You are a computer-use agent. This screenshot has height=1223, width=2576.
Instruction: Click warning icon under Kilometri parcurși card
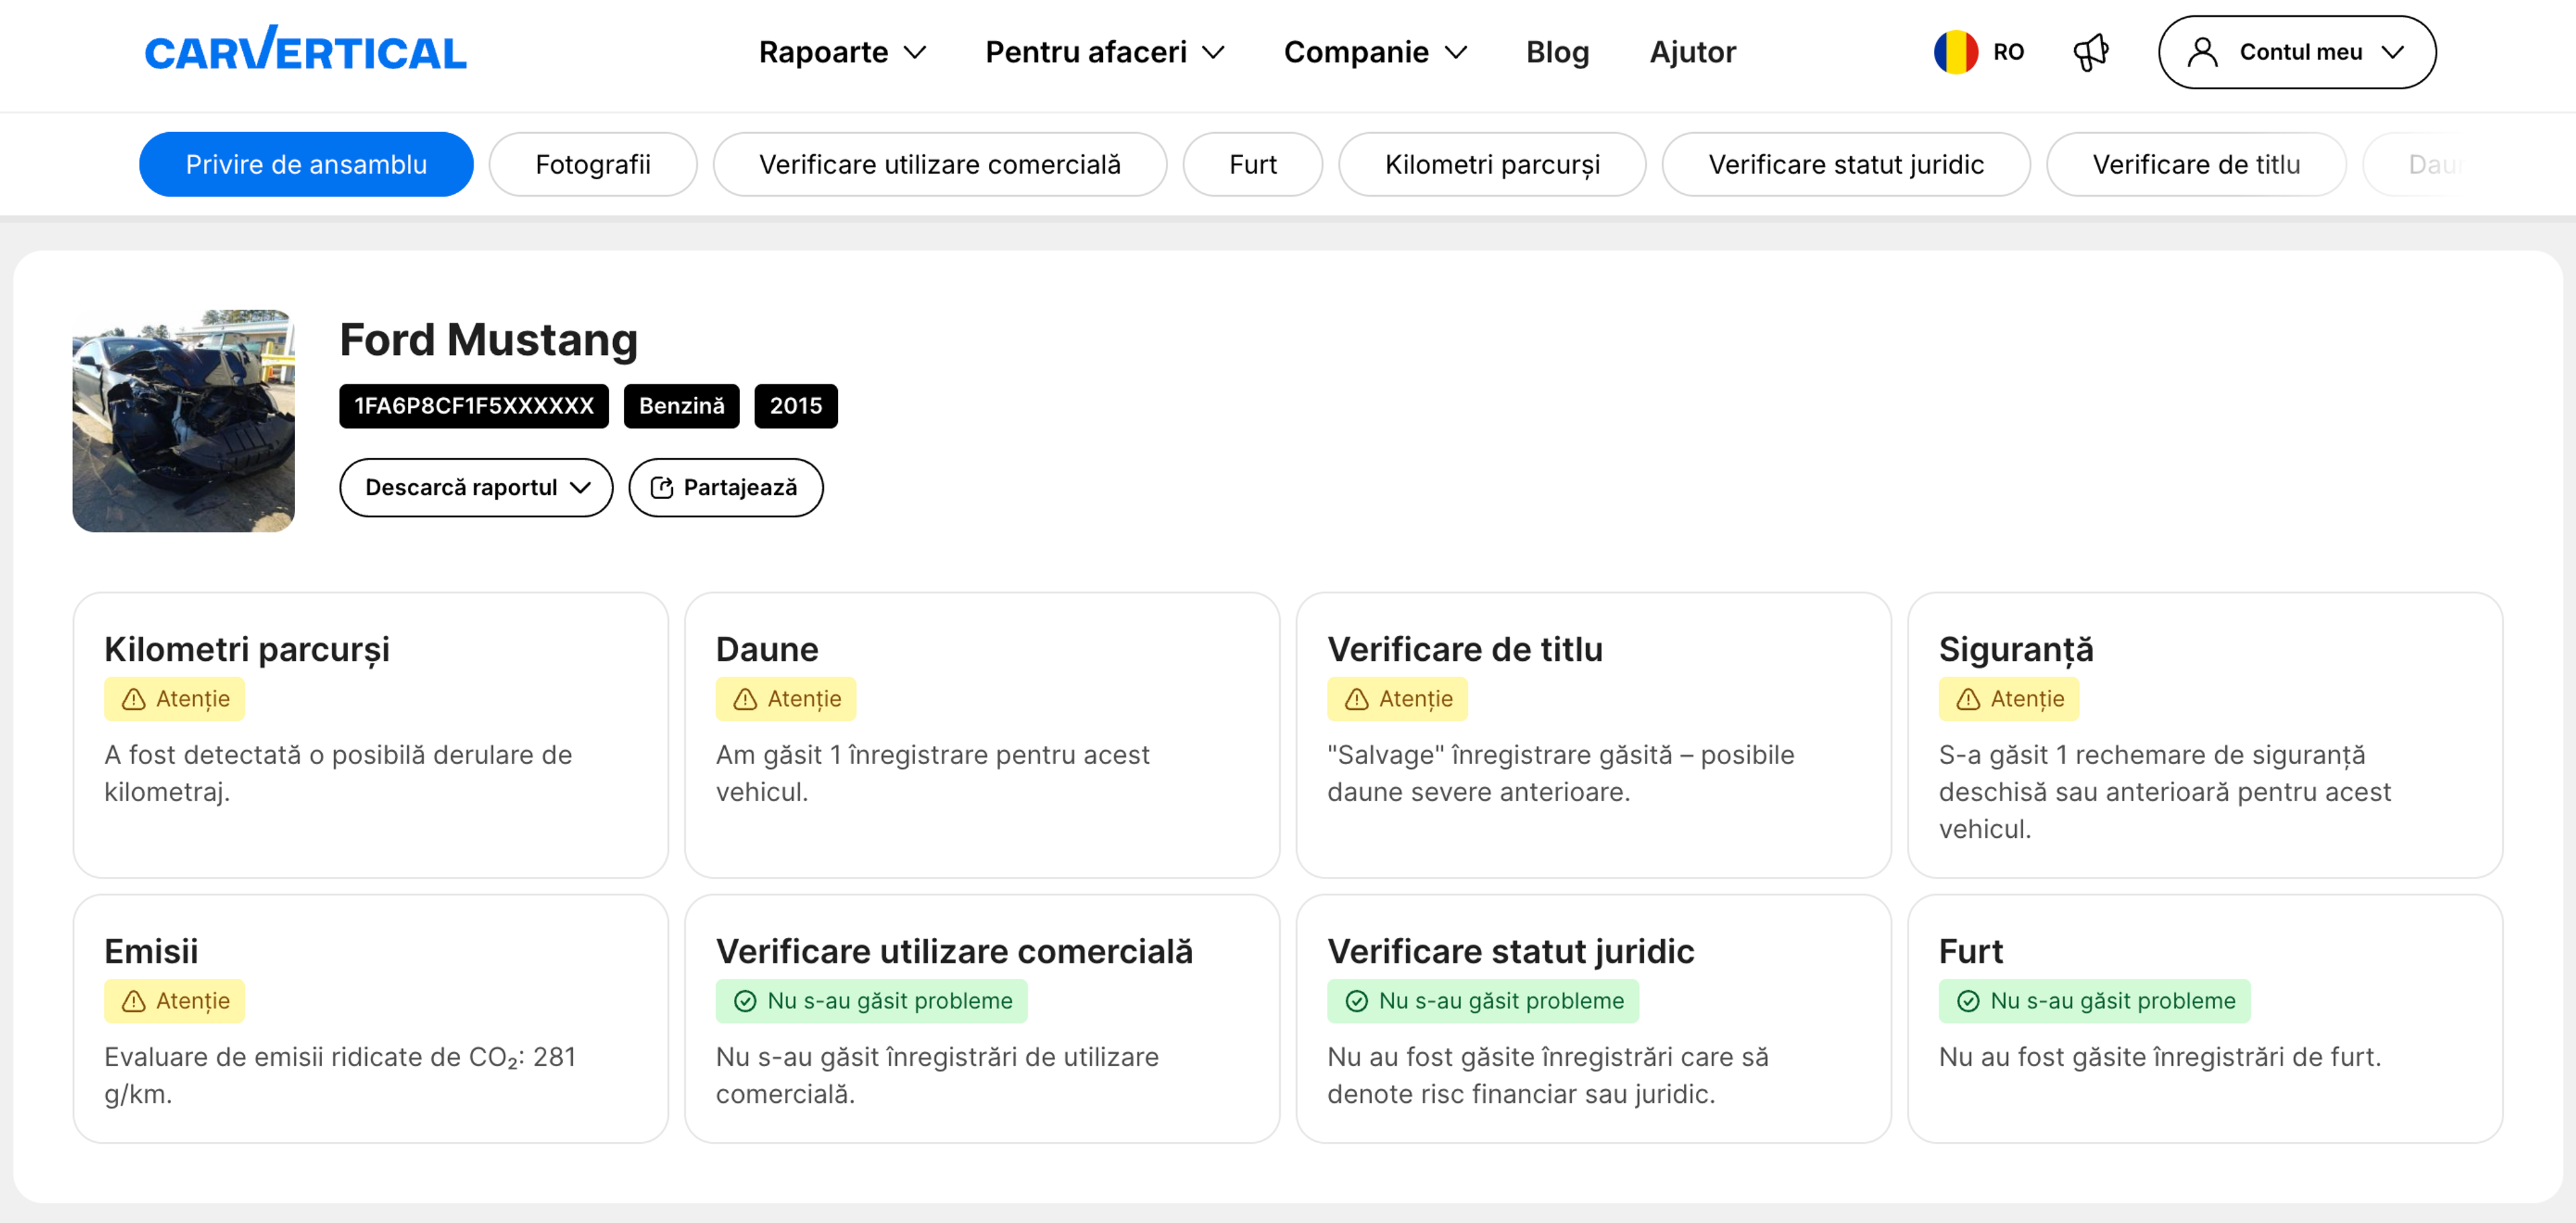click(x=133, y=700)
